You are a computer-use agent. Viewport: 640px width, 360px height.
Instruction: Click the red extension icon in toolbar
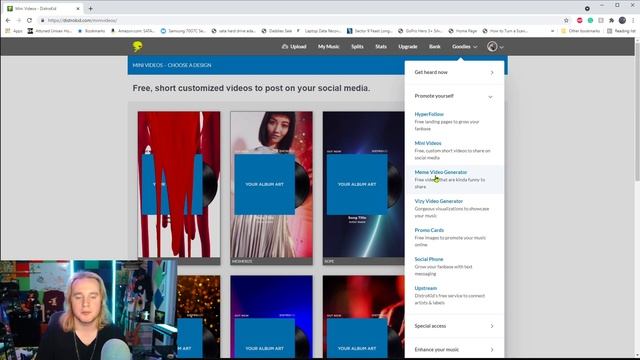[580, 20]
